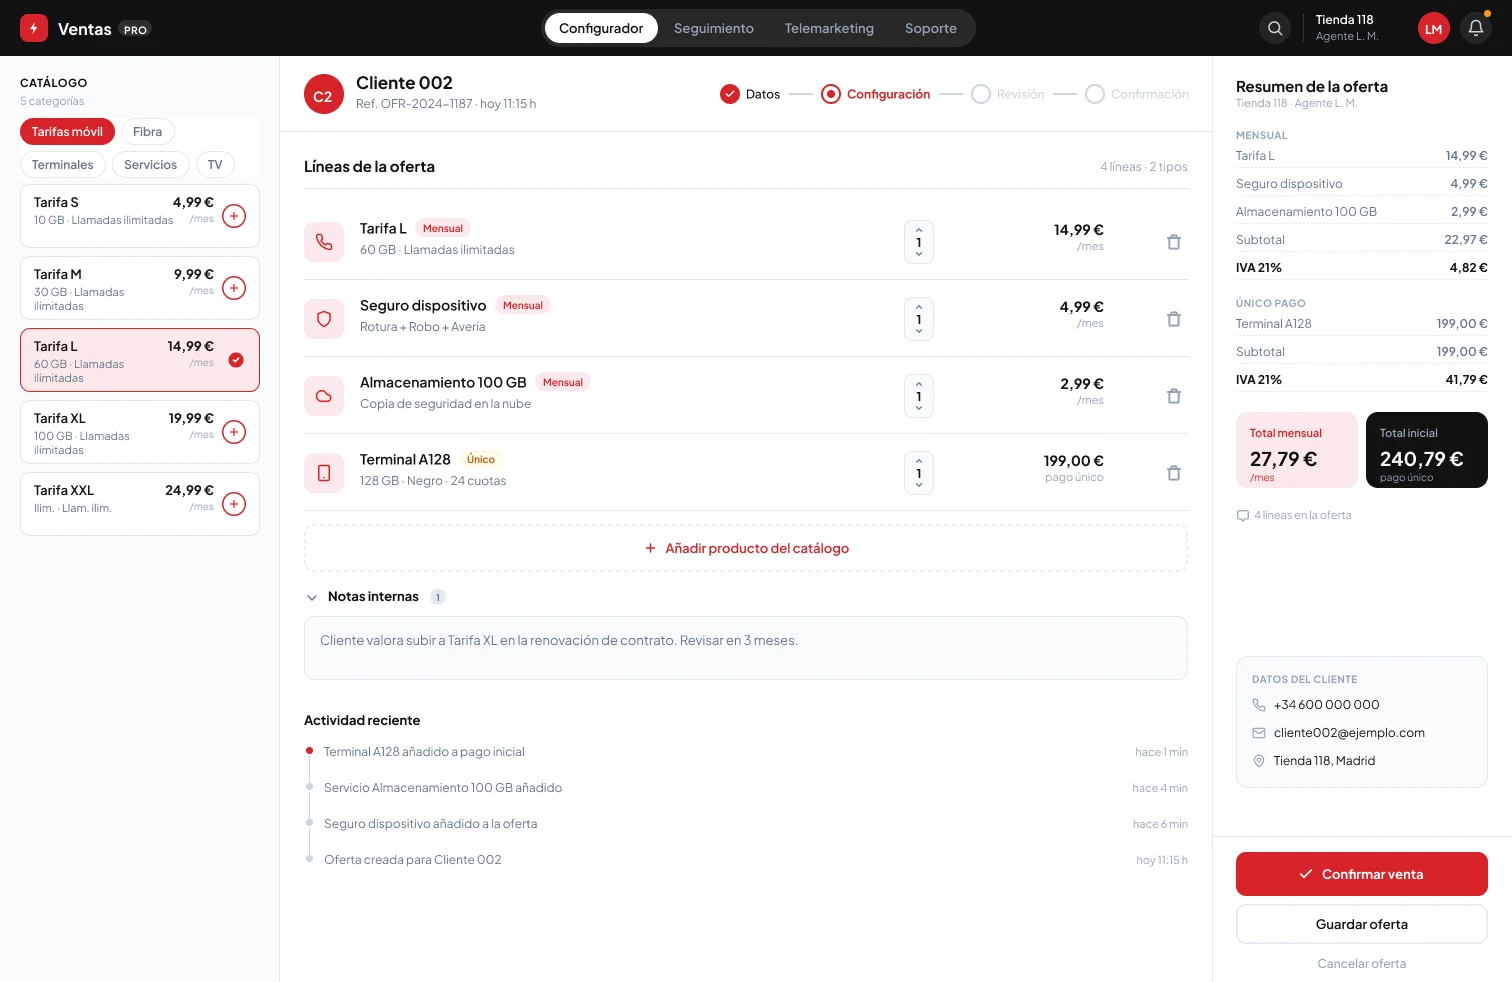Delete the Tarifa L offer line
Image resolution: width=1512 pixels, height=982 pixels.
(x=1174, y=242)
